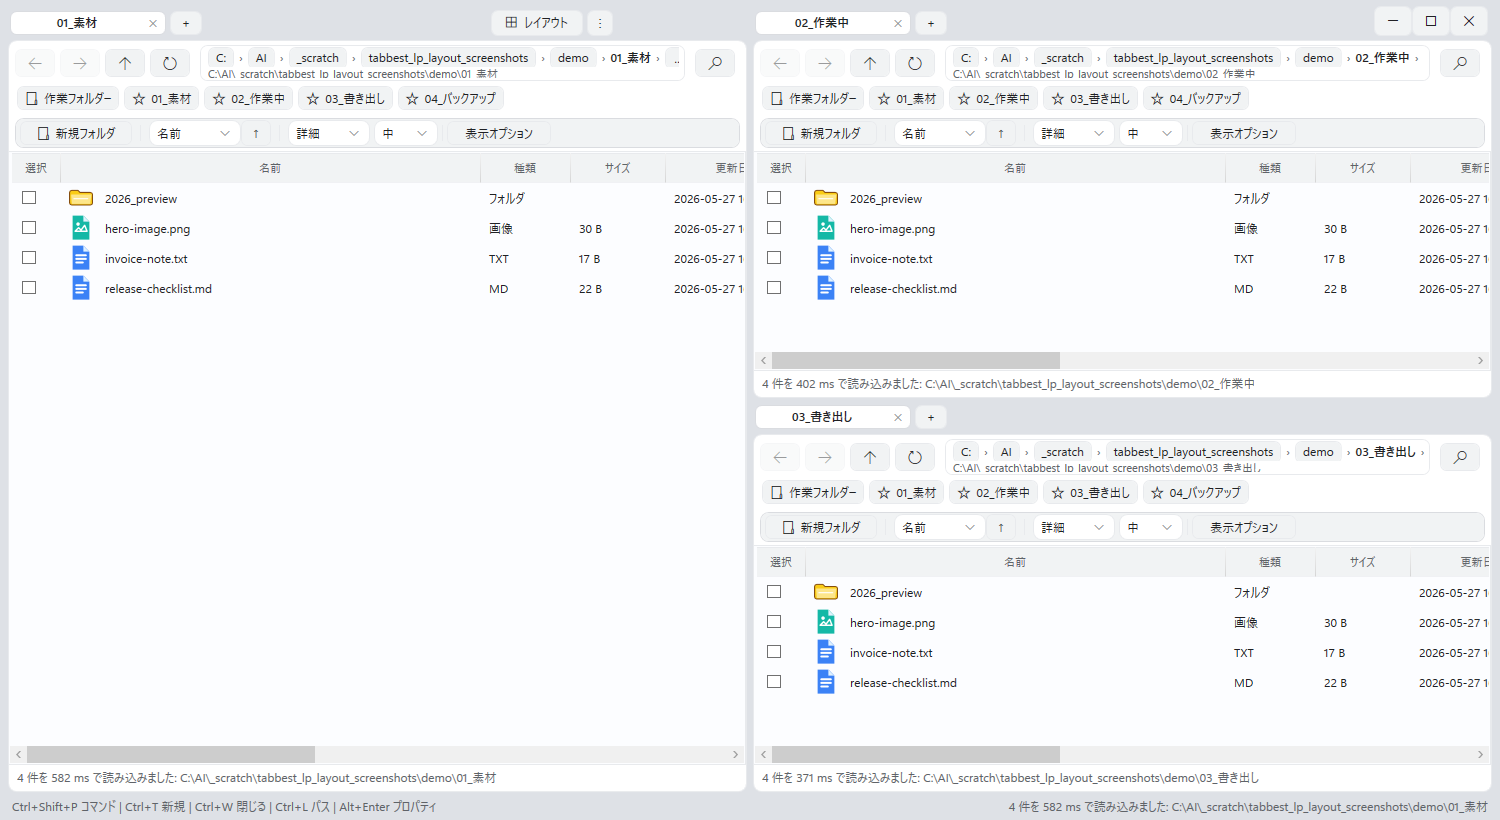The height and width of the screenshot is (820, 1500).
Task: Sort by サイズ column header in 02_作業中 pane
Action: click(x=1362, y=168)
